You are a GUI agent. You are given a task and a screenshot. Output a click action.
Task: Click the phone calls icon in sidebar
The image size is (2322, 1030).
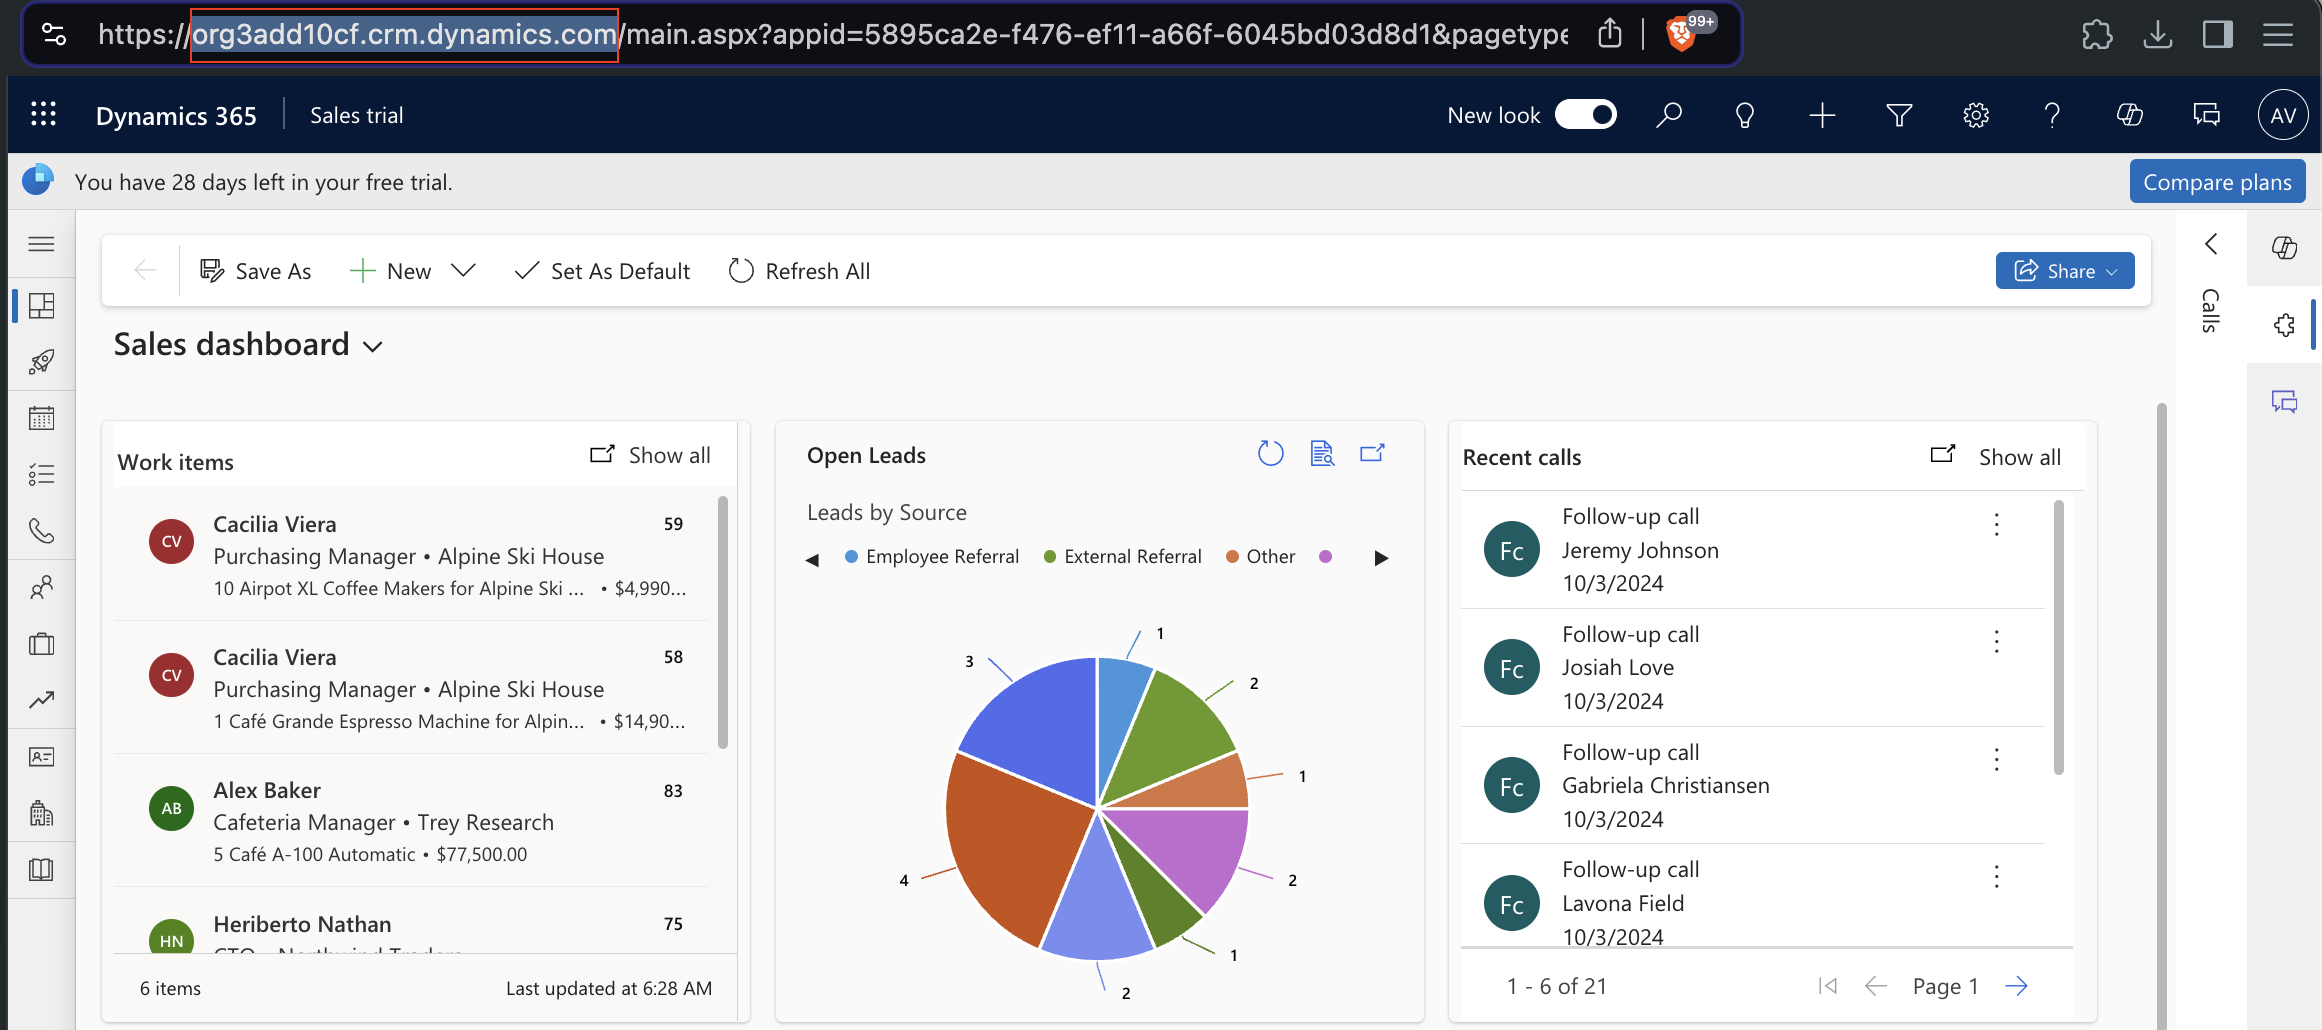click(x=41, y=530)
